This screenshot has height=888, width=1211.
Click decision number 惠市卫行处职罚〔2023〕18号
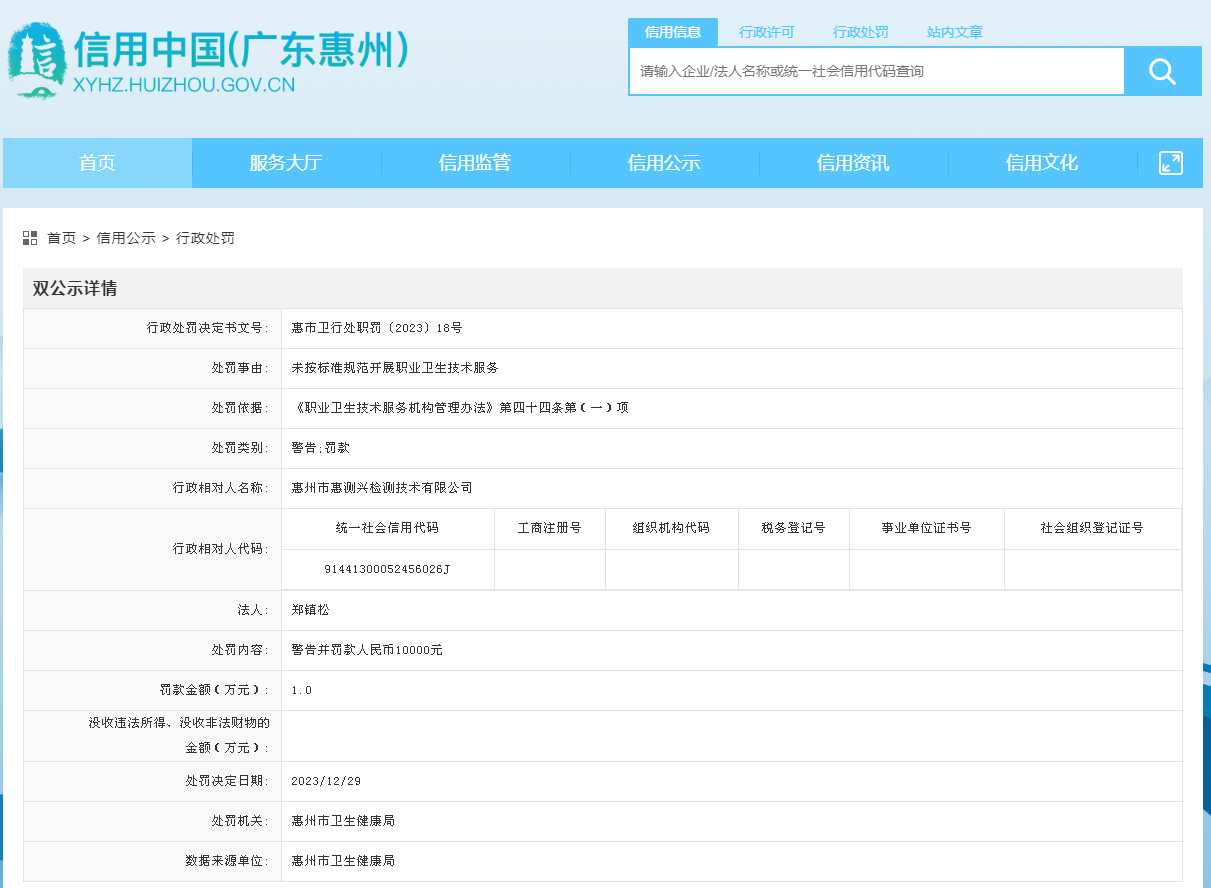coord(377,328)
